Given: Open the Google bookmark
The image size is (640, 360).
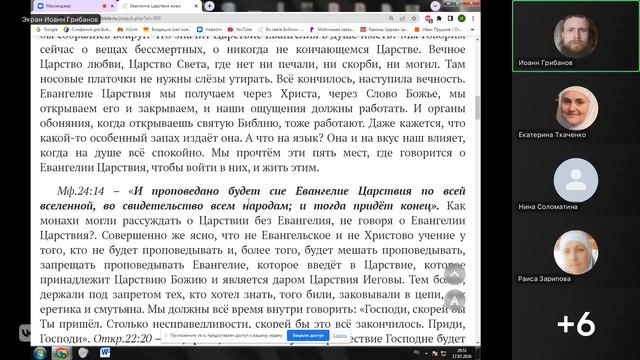Looking at the screenshot, I should [x=47, y=29].
